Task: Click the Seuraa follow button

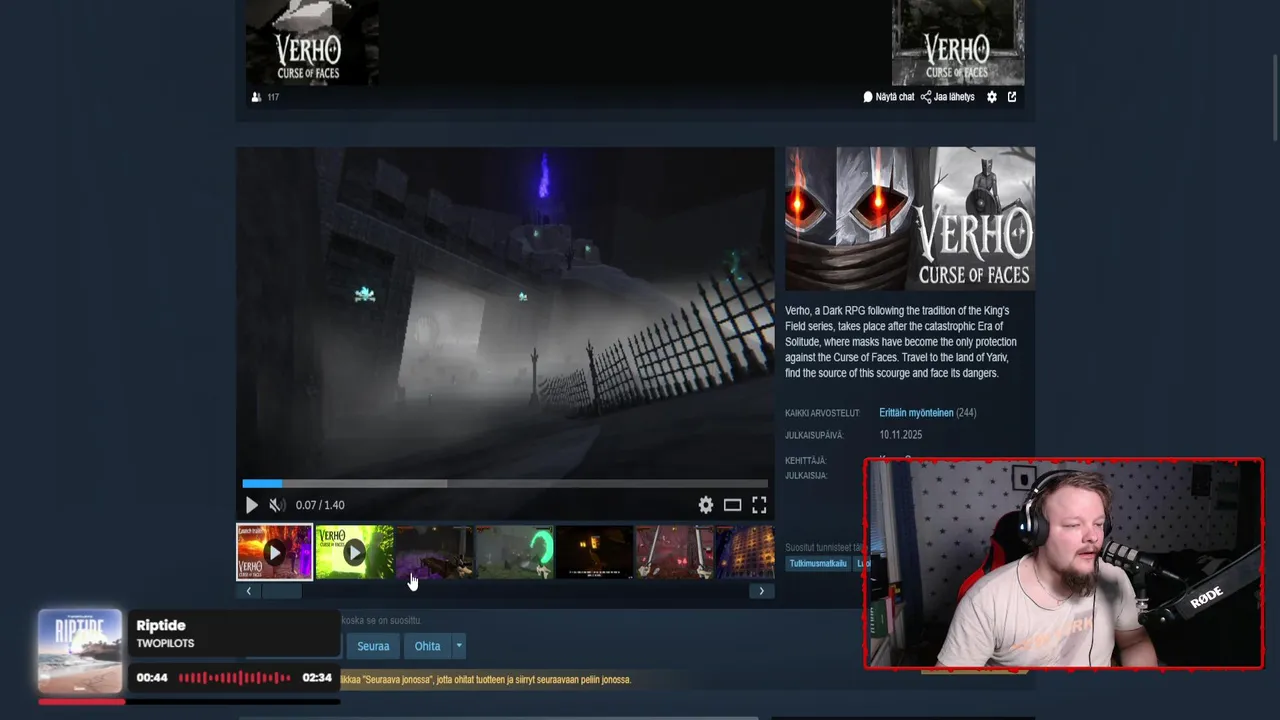Action: point(373,646)
